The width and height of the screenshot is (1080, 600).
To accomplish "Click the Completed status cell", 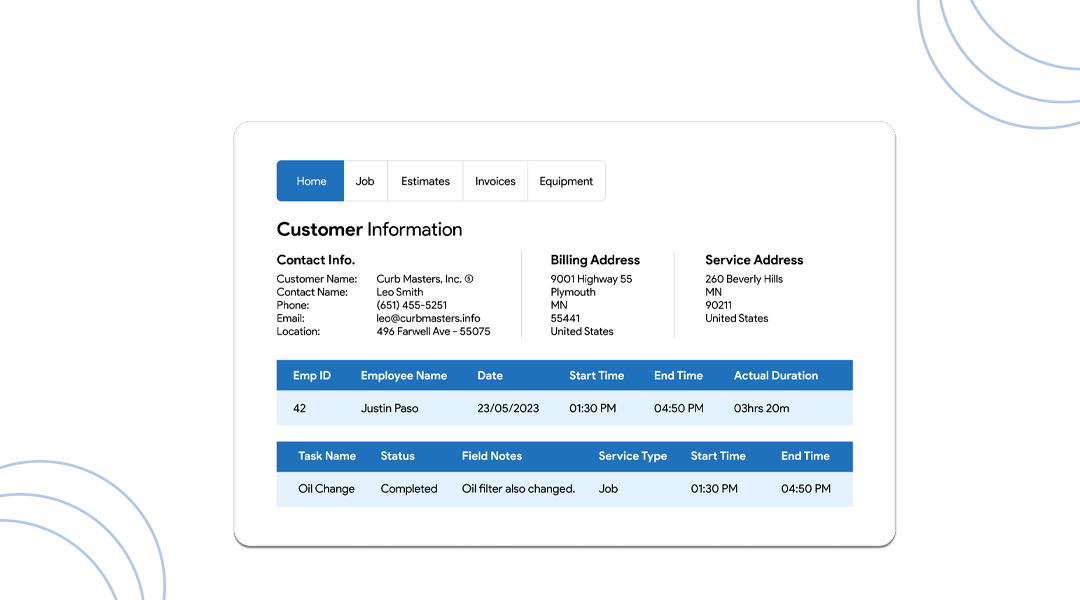I will (x=409, y=488).
